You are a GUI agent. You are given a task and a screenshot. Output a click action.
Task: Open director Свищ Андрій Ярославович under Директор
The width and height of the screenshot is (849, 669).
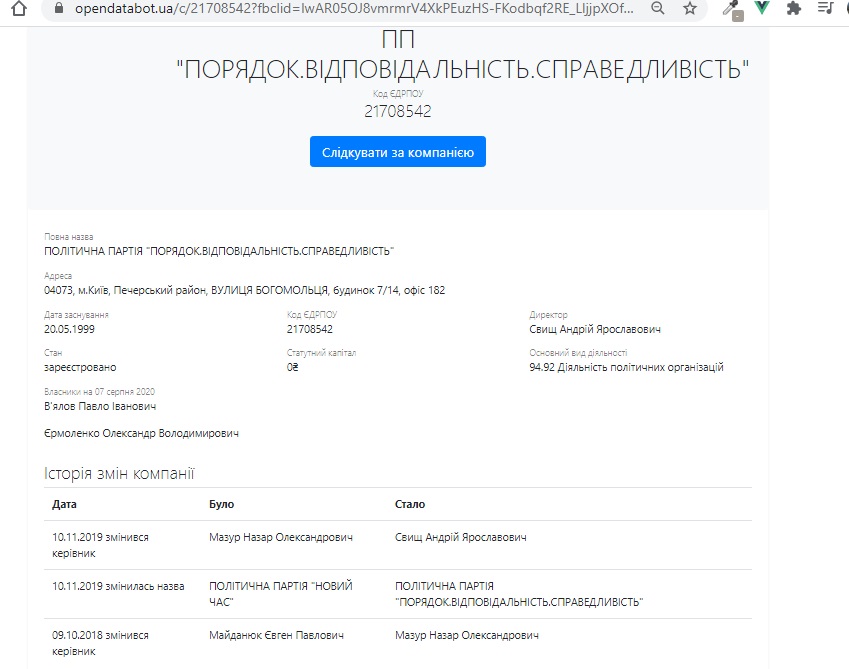pyautogui.click(x=594, y=329)
